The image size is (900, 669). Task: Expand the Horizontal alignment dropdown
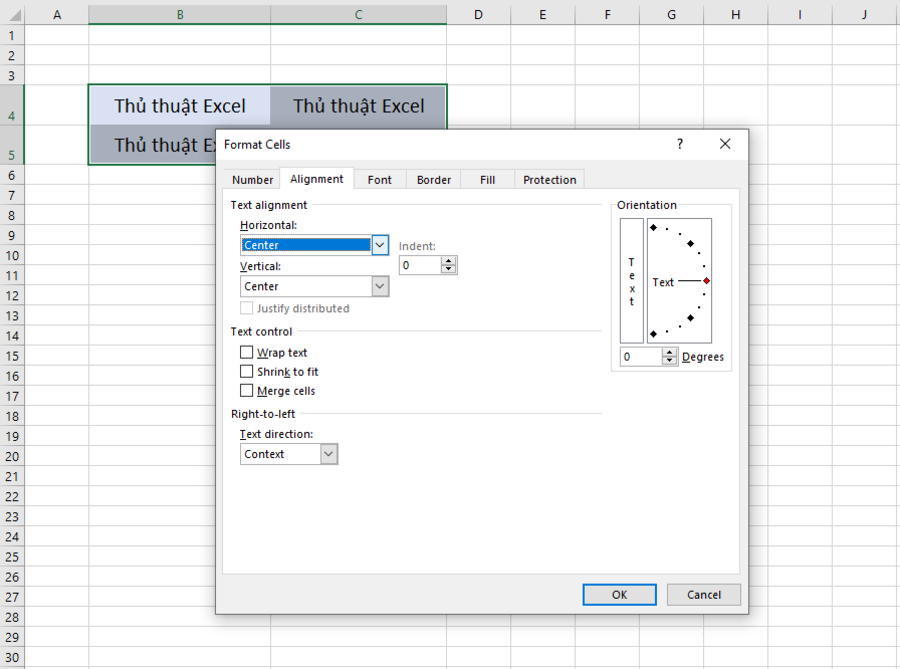(380, 245)
